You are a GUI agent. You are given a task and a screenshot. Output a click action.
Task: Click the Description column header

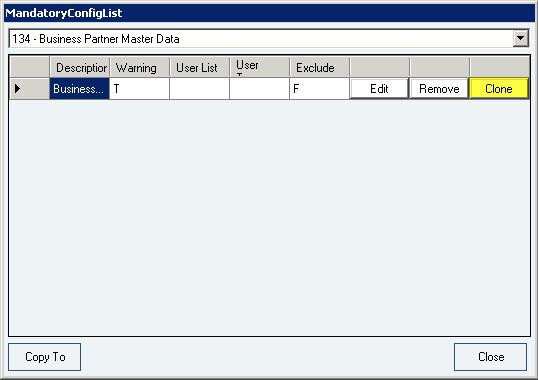point(80,67)
